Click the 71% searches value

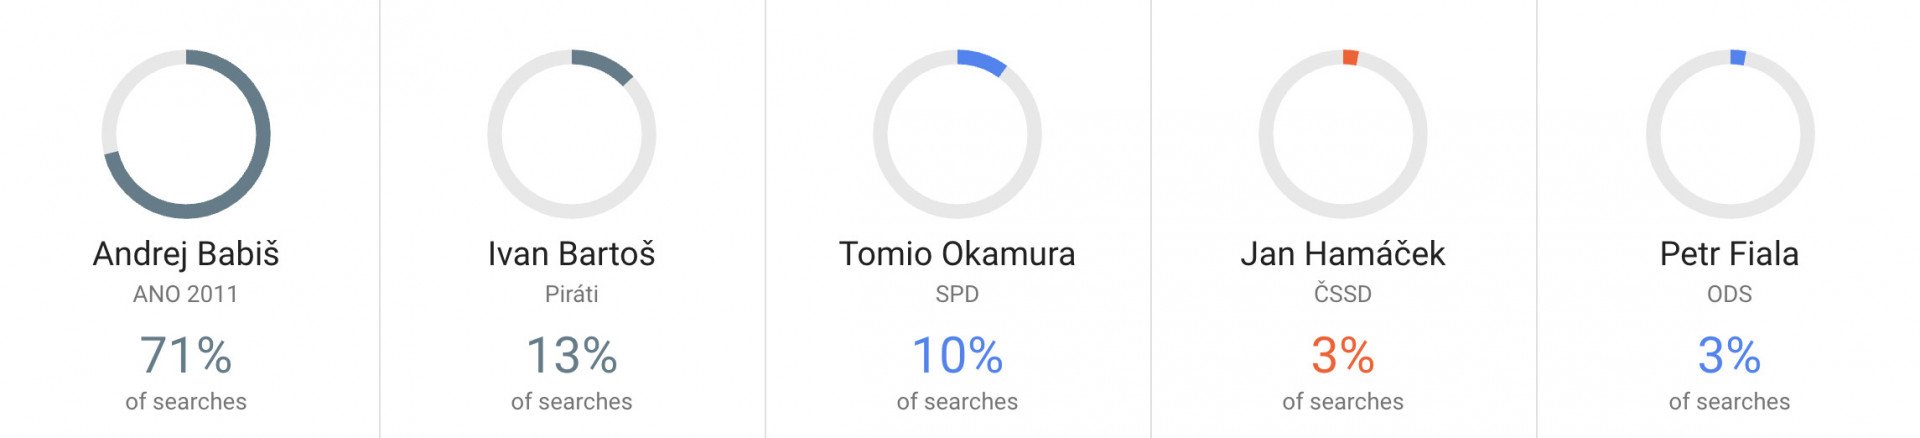[186, 355]
